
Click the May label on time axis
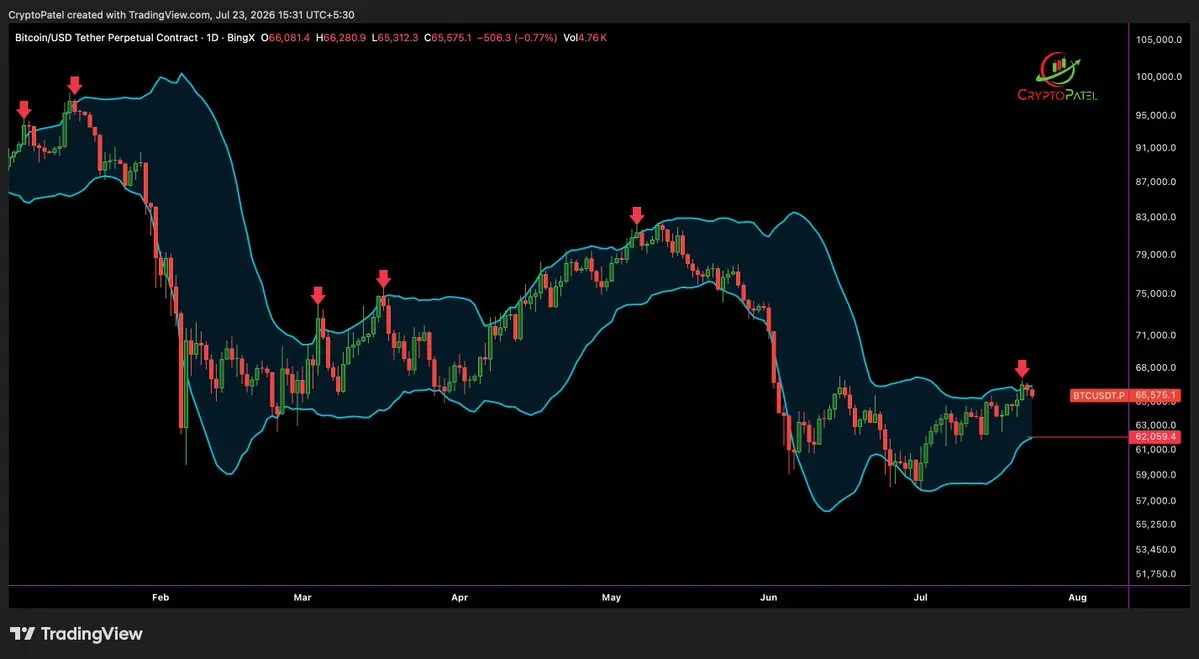[611, 597]
